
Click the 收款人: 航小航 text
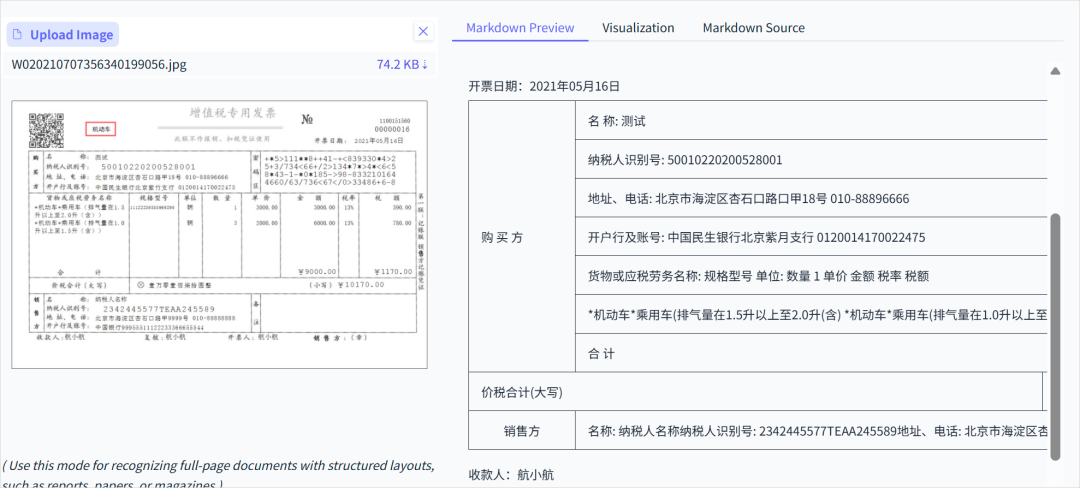click(511, 474)
